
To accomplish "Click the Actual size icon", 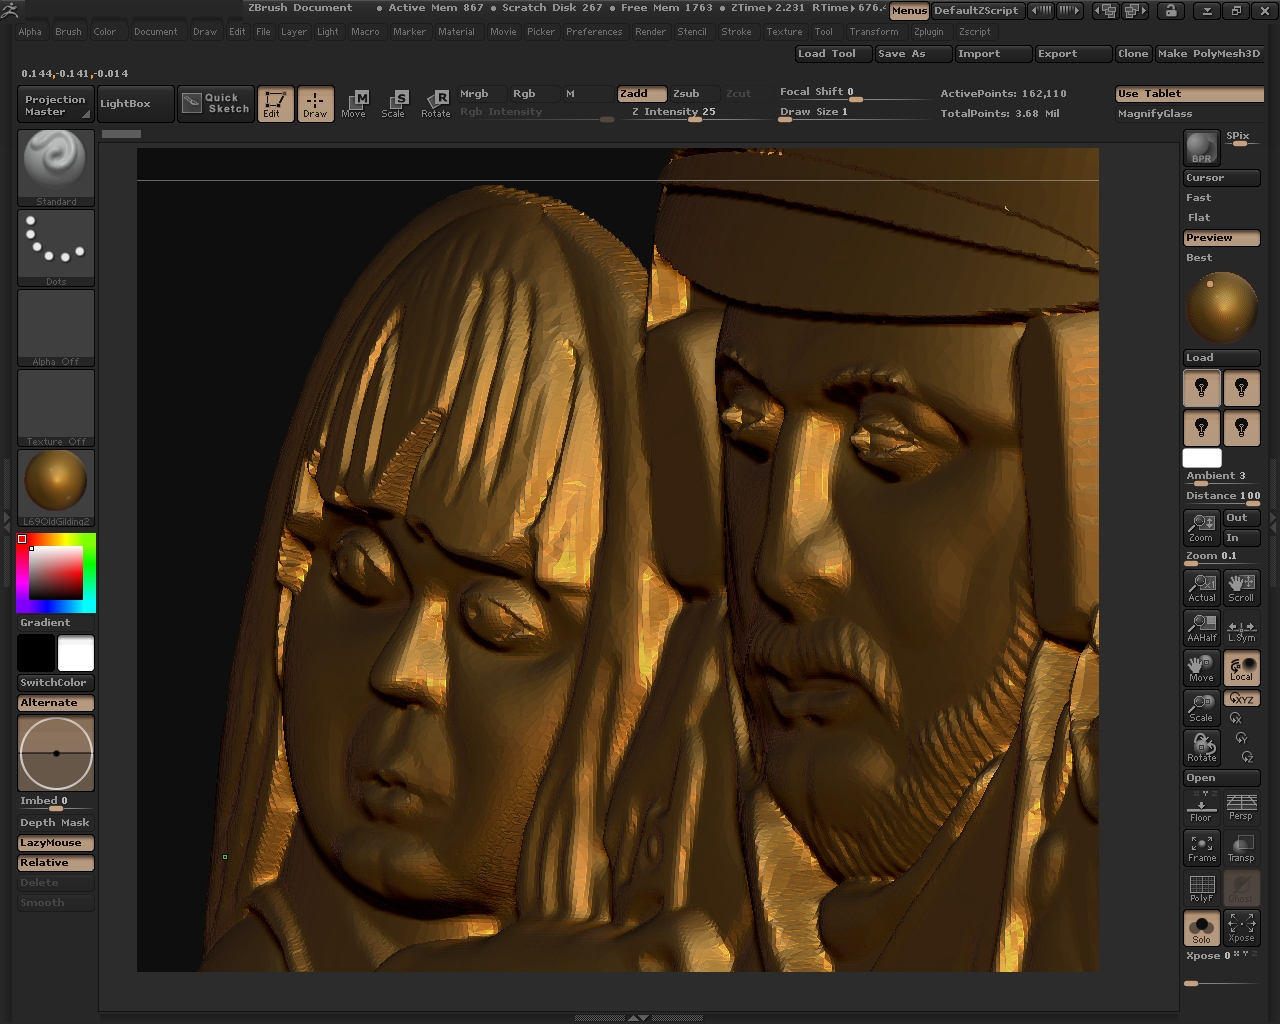I will 1201,587.
